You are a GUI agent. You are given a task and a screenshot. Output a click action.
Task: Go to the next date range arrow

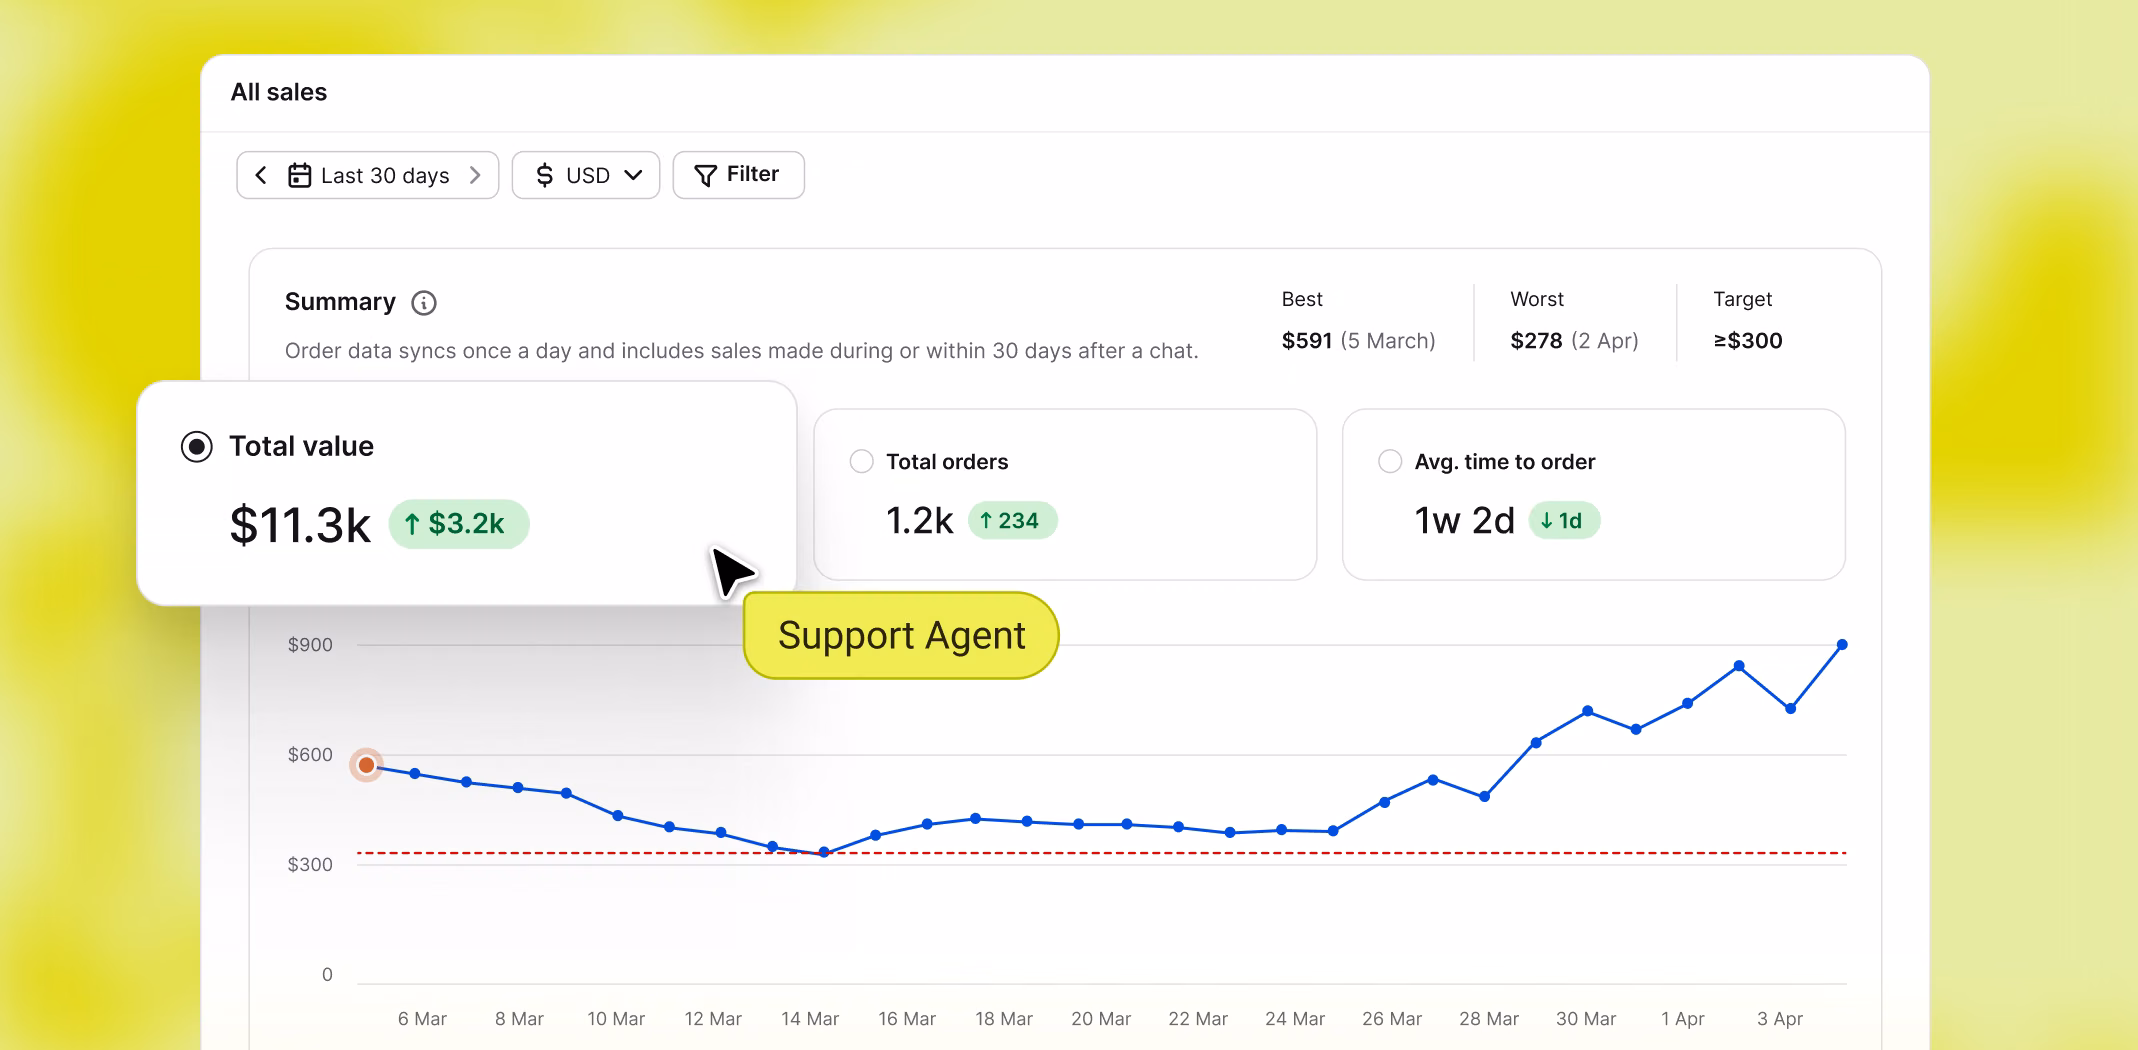(475, 175)
